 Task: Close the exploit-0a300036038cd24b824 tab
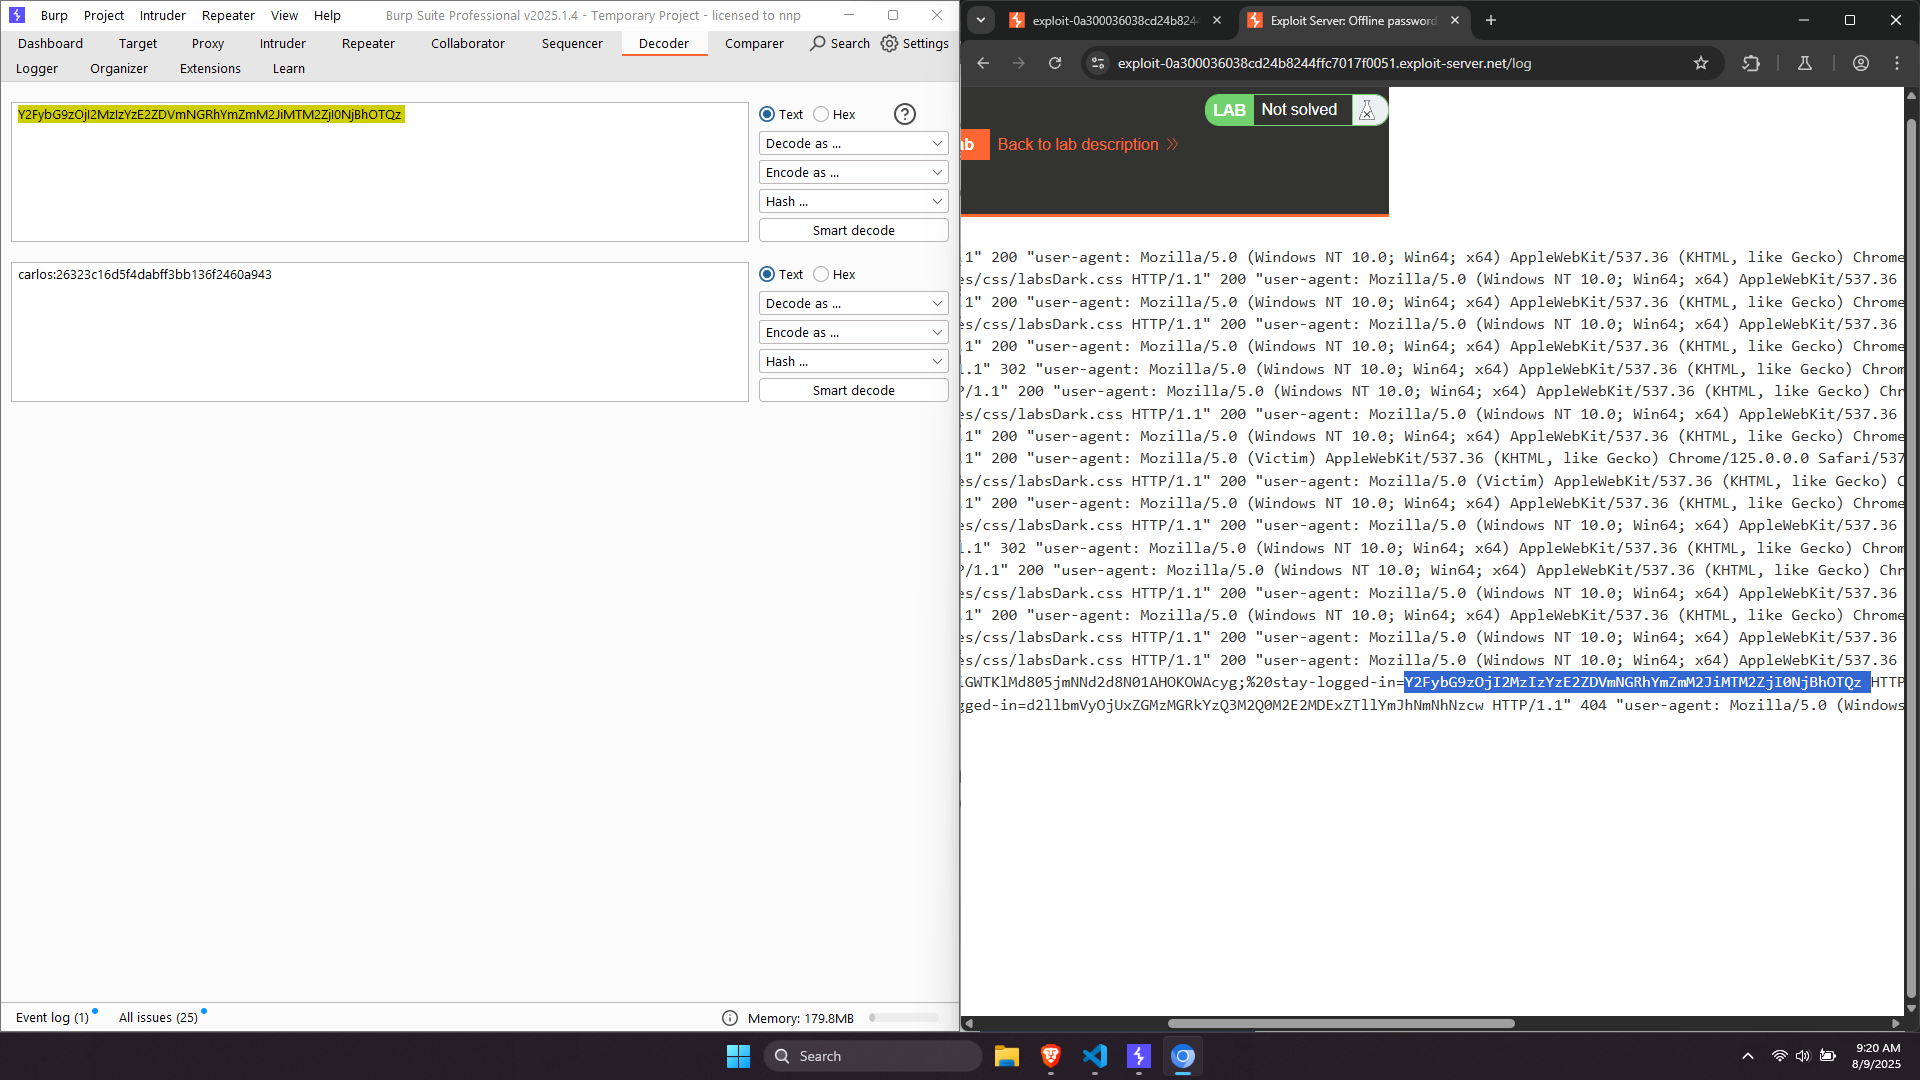coord(1217,20)
